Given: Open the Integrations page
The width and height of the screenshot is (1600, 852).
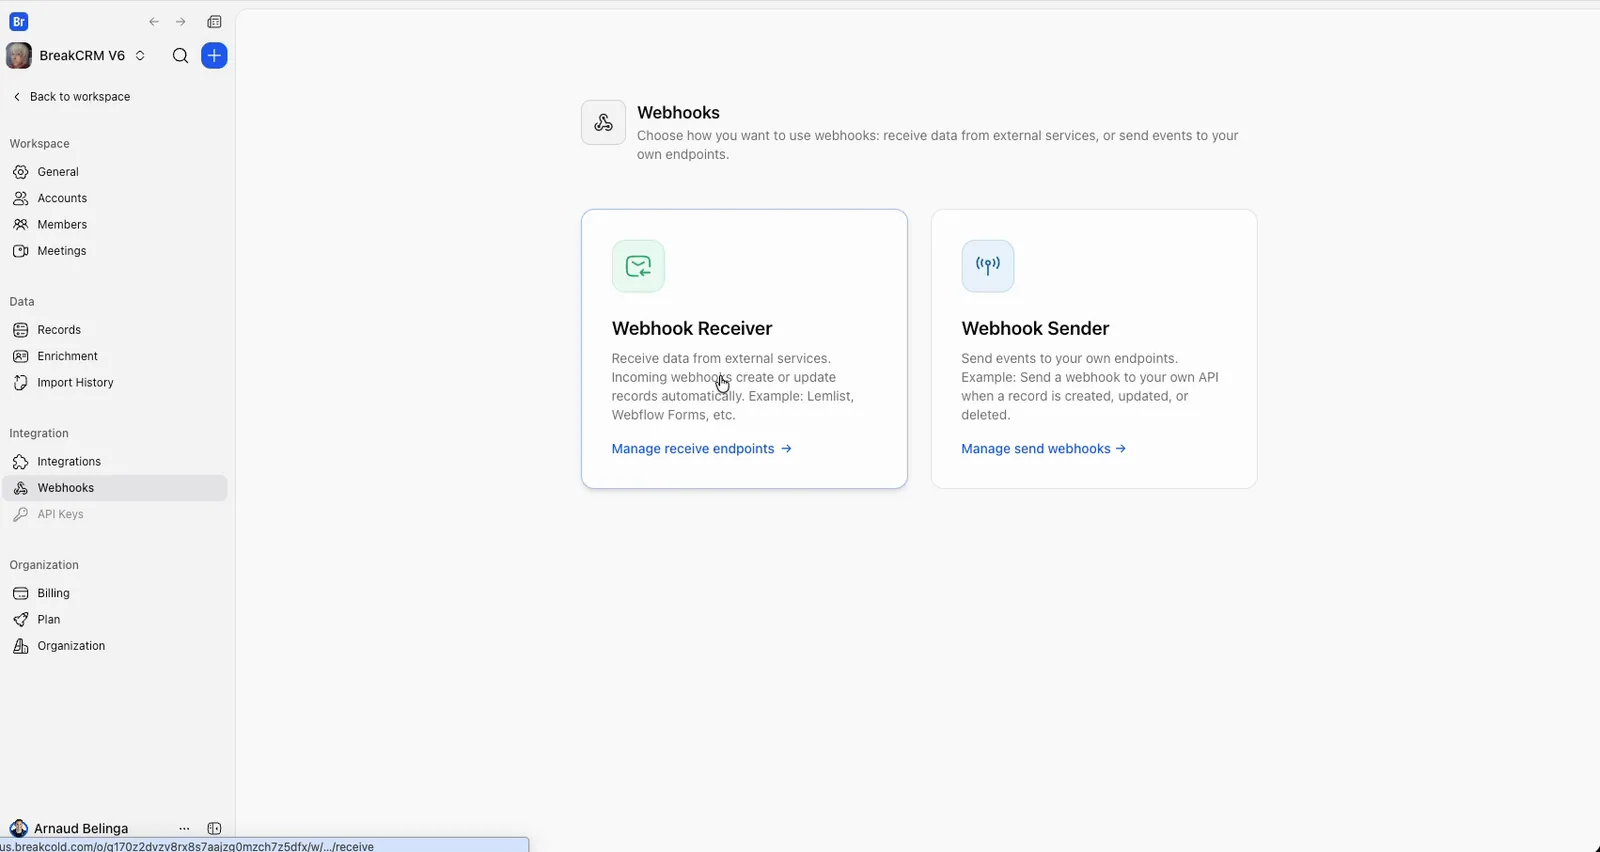Looking at the screenshot, I should click(x=115, y=462).
